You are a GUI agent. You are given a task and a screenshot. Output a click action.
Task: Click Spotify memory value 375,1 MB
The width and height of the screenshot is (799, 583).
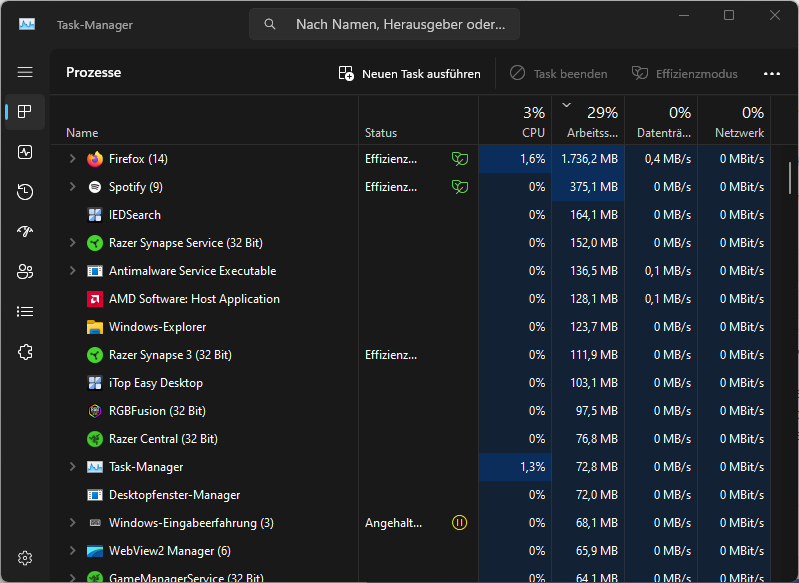[x=594, y=187]
